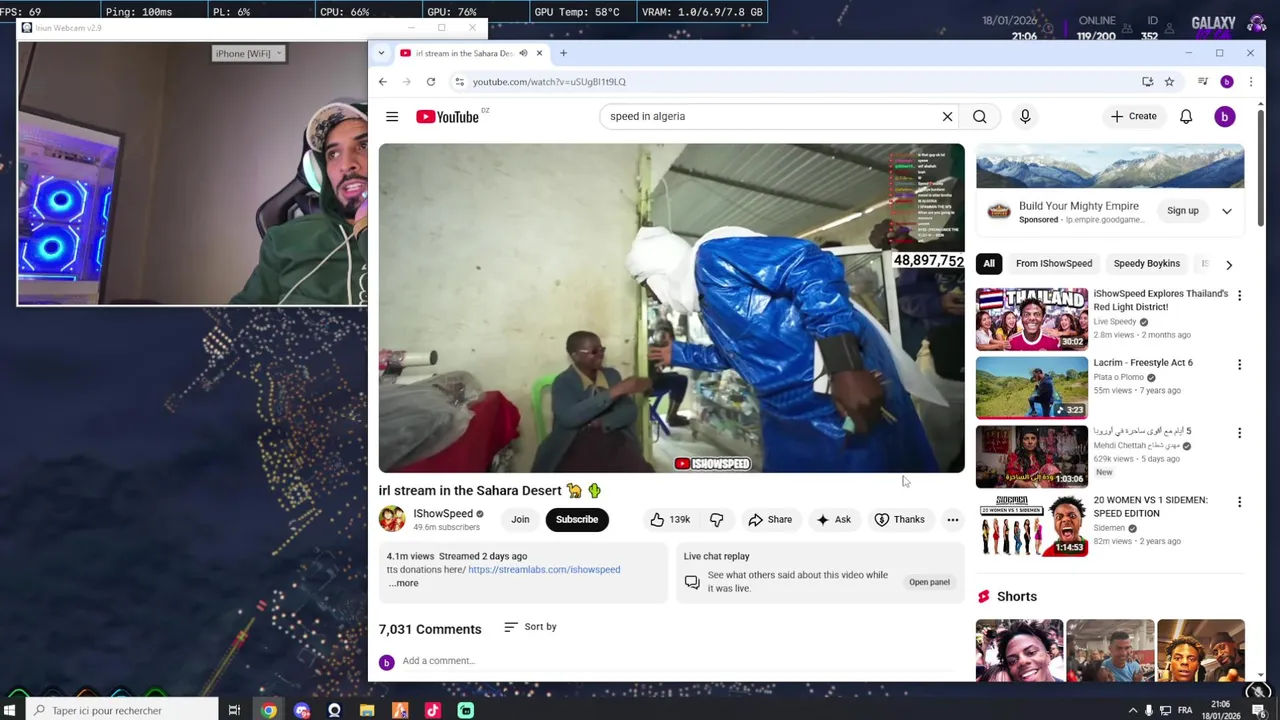Viewport: 1280px width, 720px height.
Task: Click the install/cast icon in address bar
Action: (x=1147, y=82)
